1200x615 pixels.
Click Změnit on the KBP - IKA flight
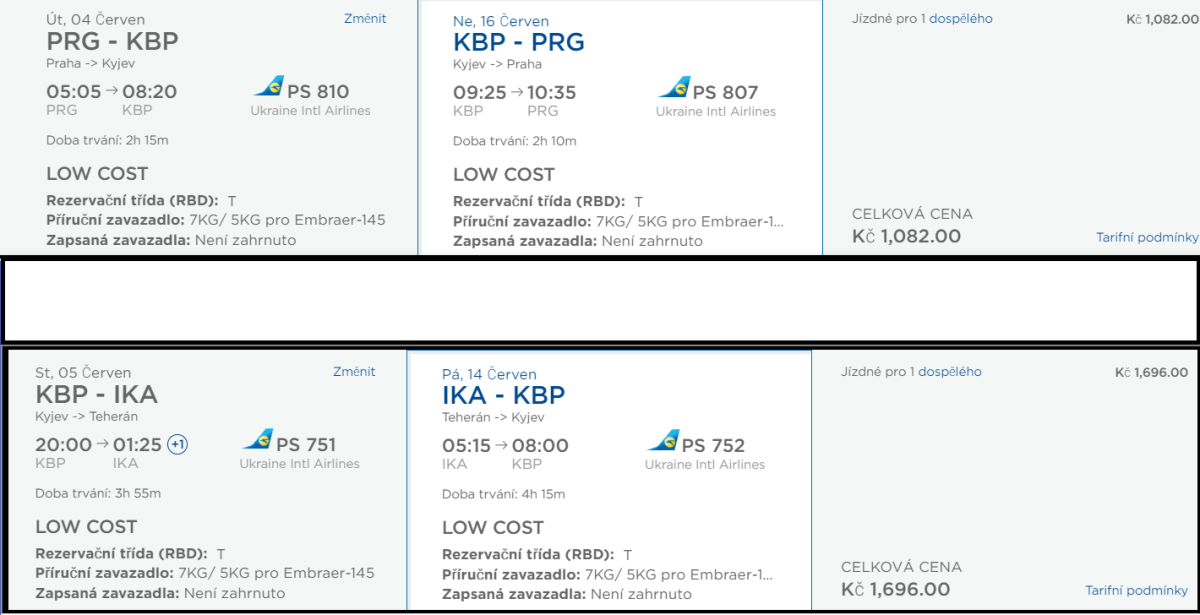click(354, 371)
